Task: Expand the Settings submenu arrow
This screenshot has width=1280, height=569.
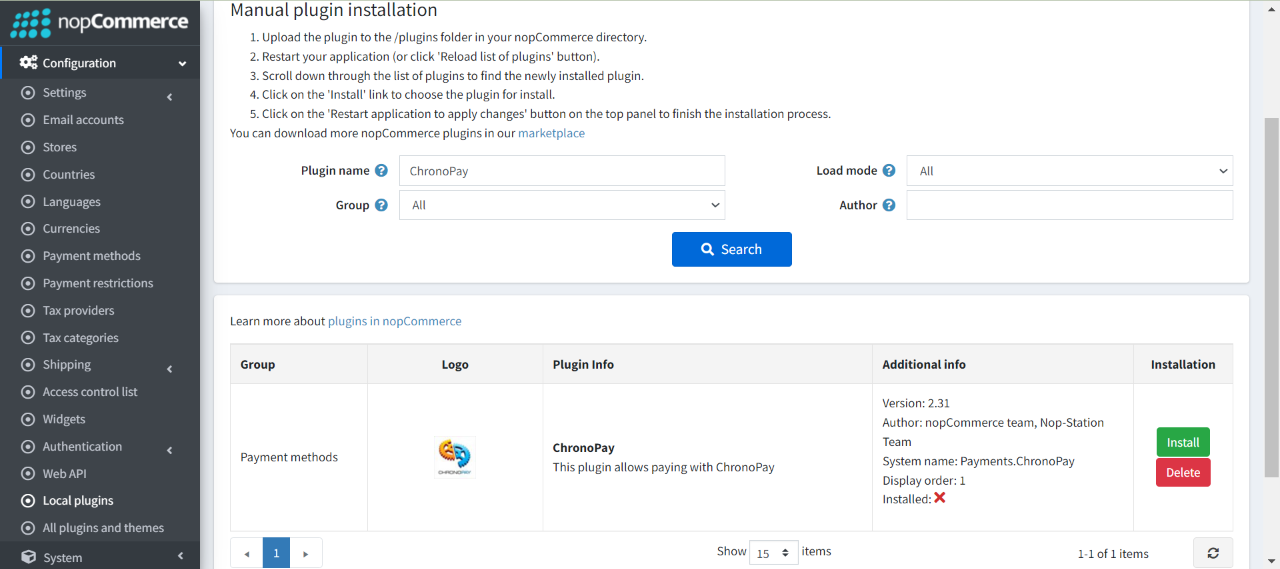Action: [x=170, y=97]
